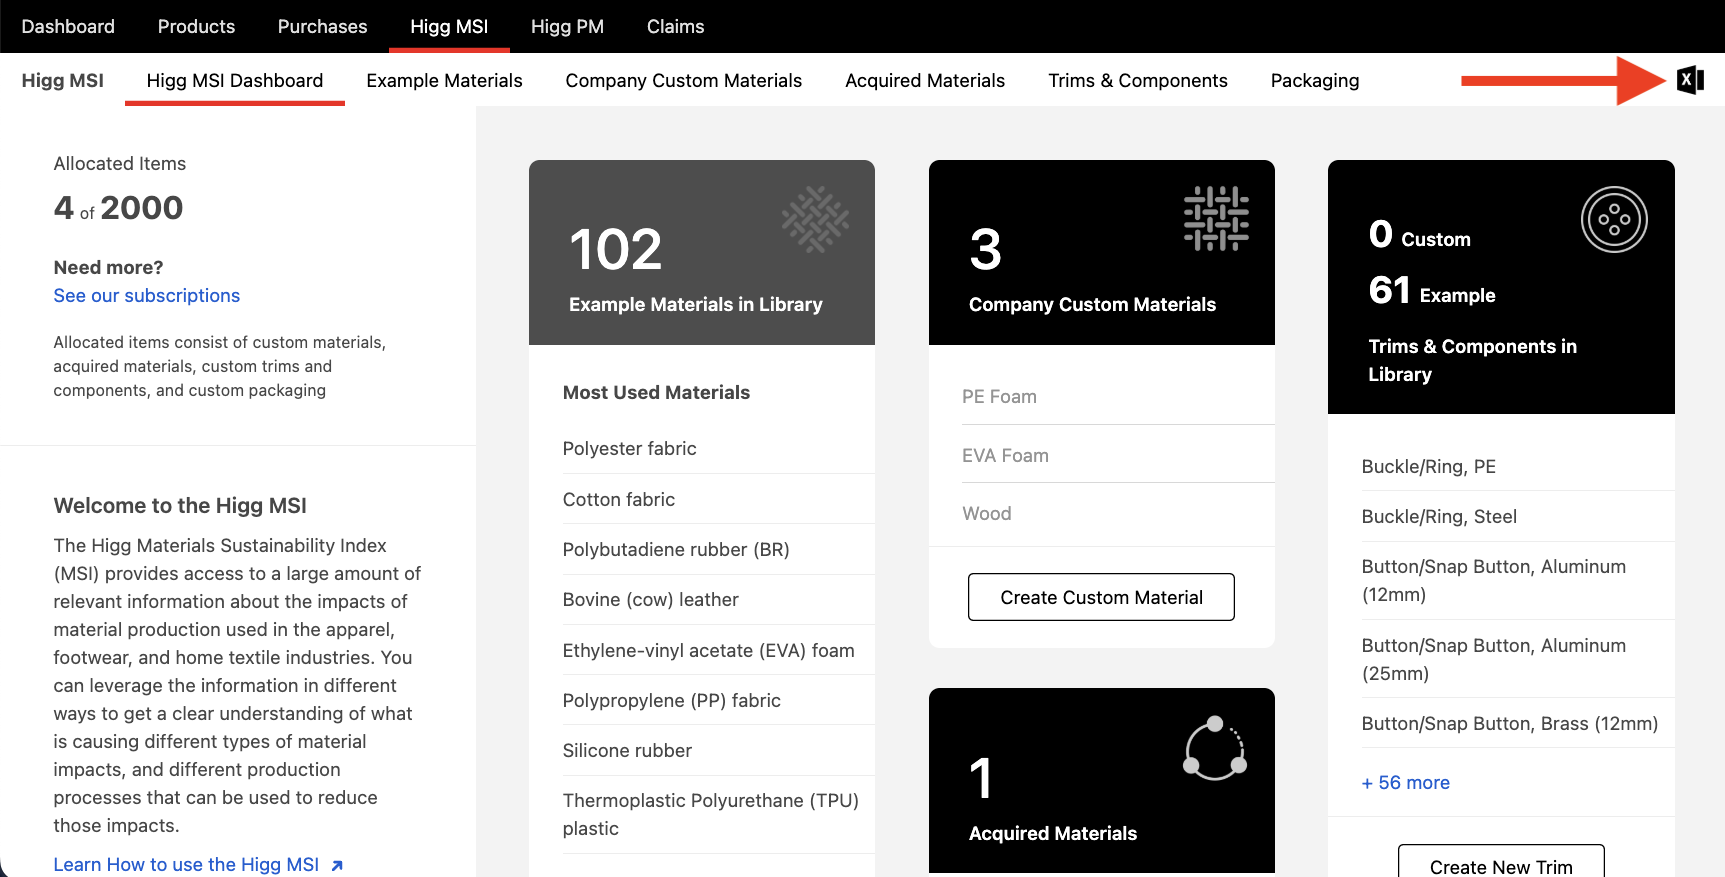Click the circular nodes icon on Acquired Materials card
The image size is (1725, 877).
[x=1215, y=748]
